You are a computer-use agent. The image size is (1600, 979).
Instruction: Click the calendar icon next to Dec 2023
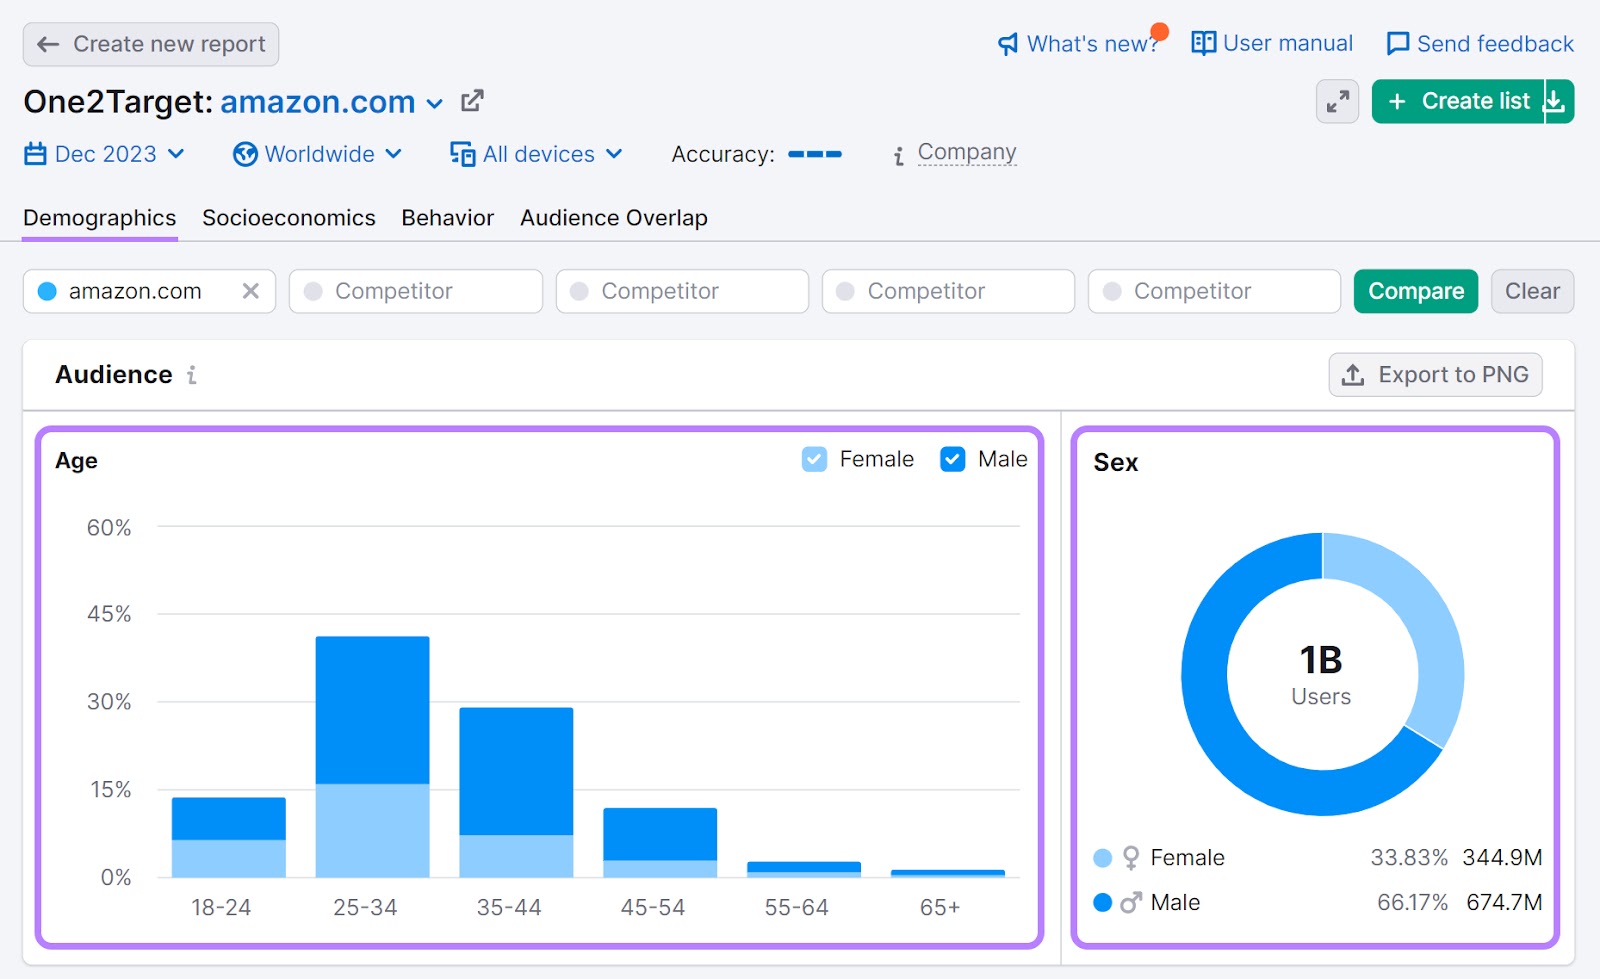click(35, 154)
